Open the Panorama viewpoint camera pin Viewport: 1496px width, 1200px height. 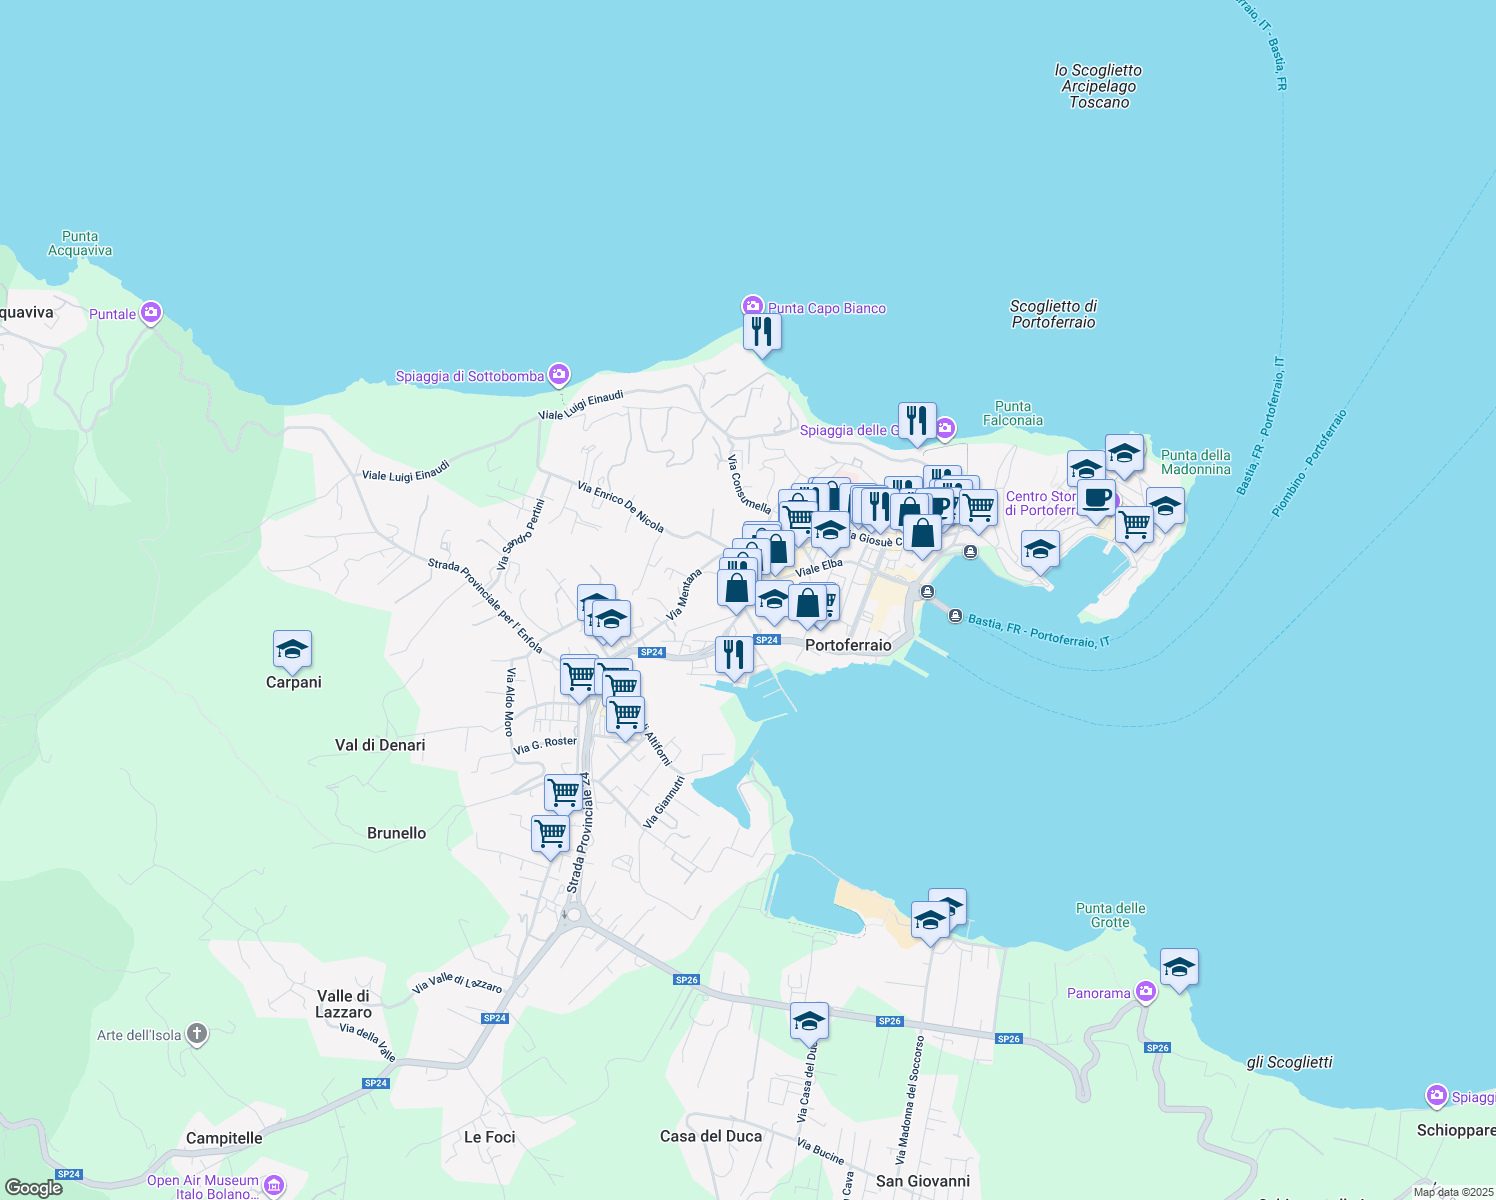1146,992
